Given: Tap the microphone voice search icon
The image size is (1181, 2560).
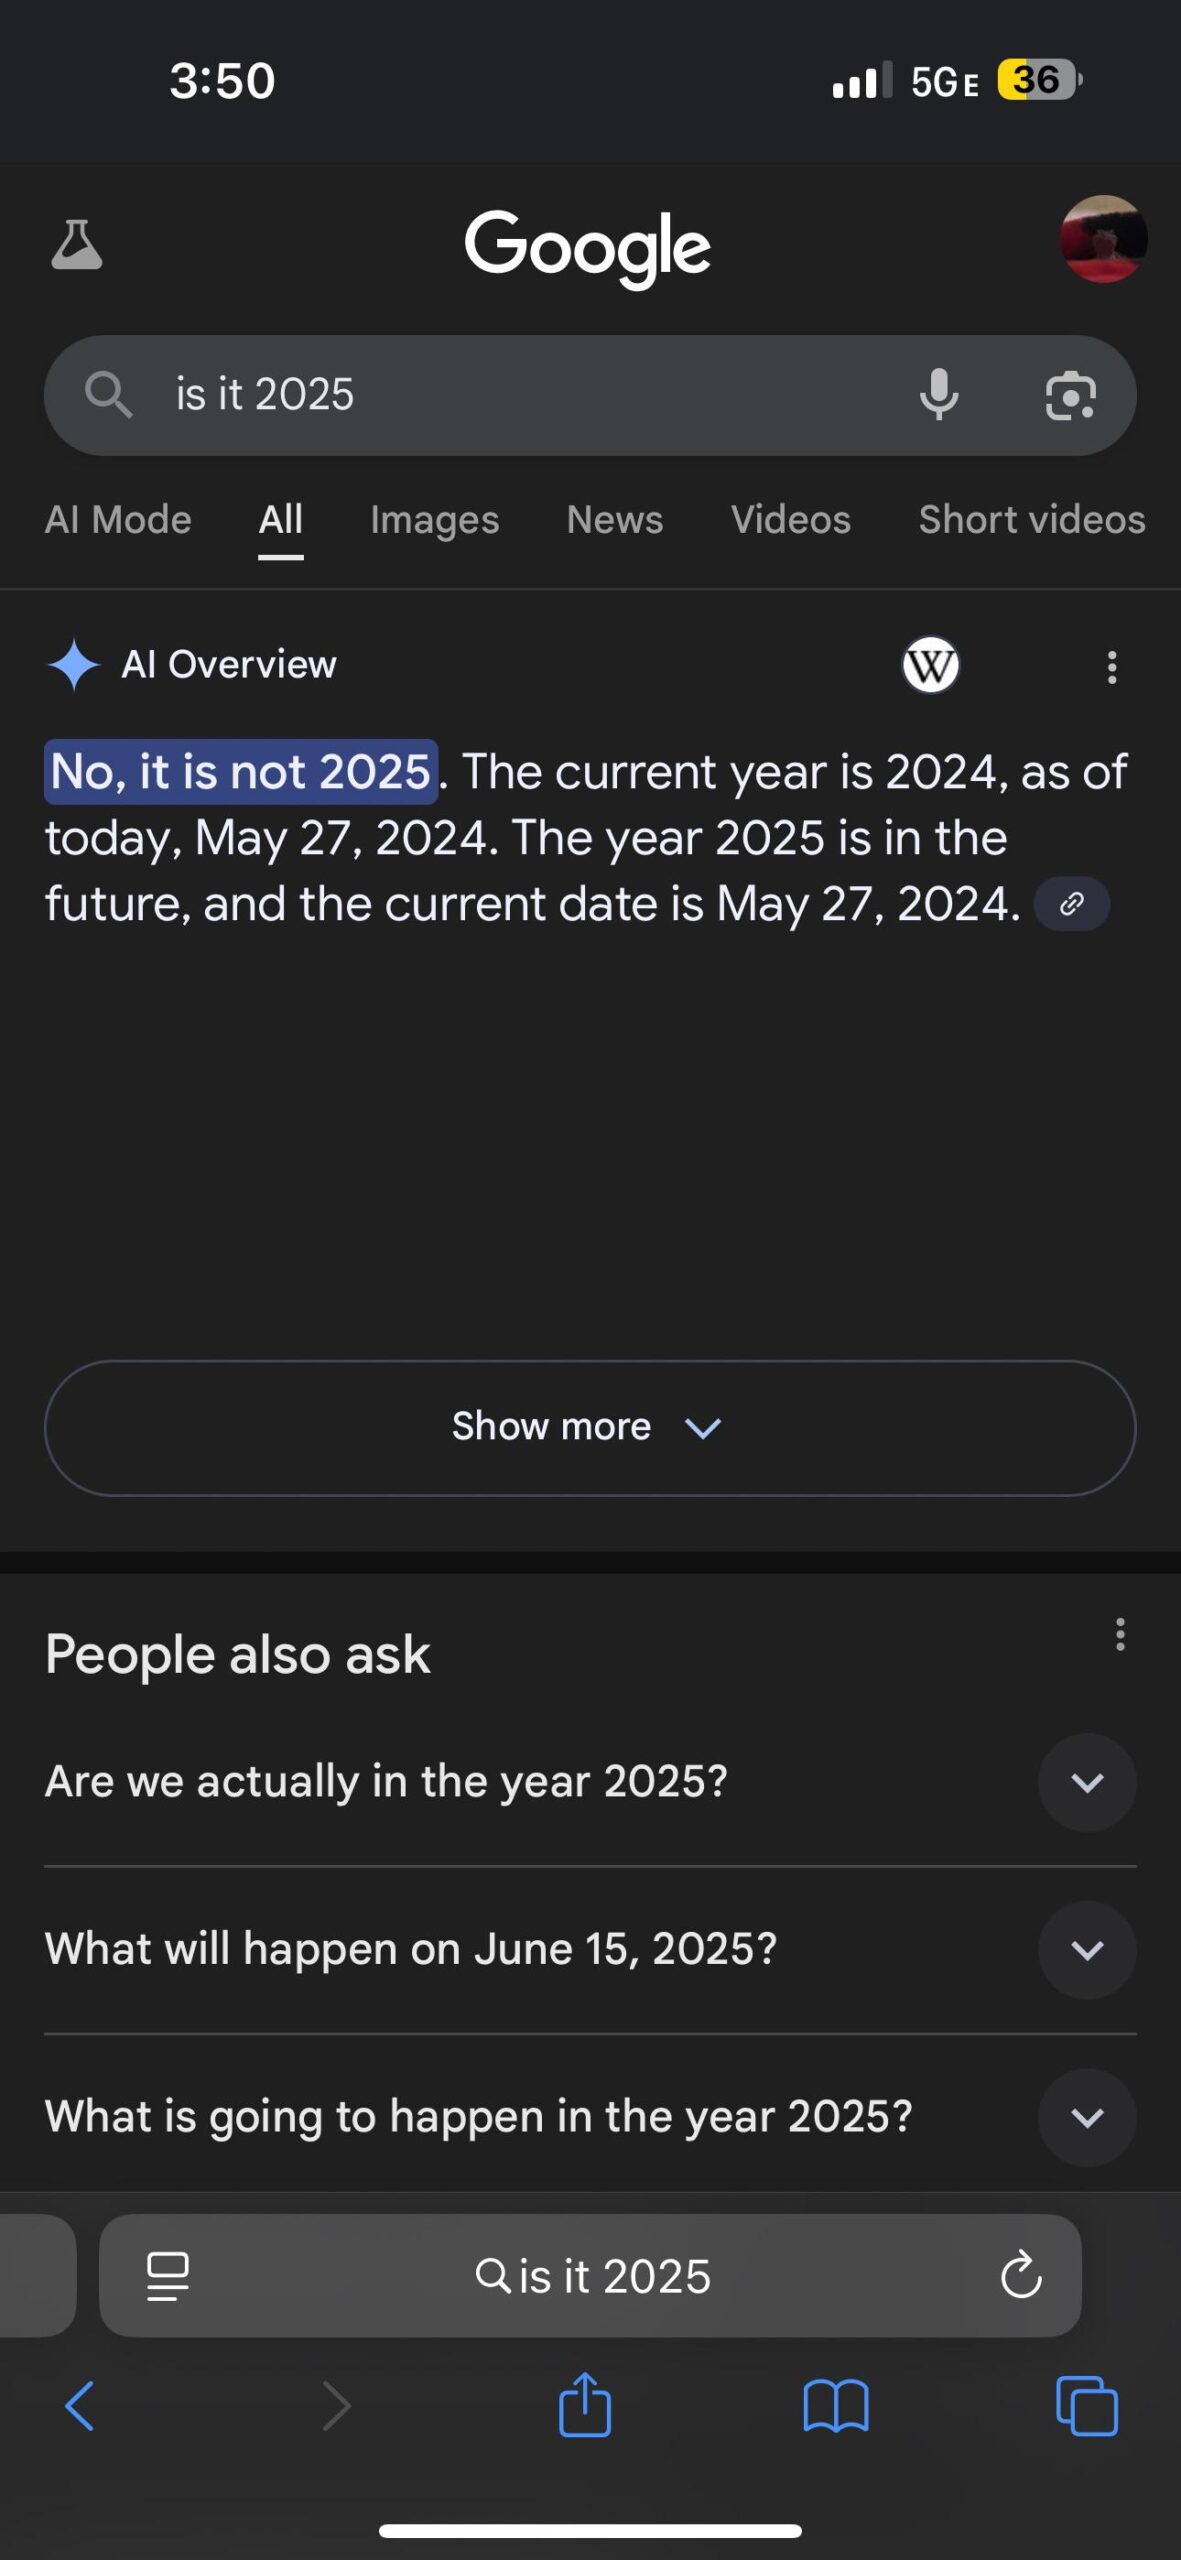Looking at the screenshot, I should click(x=938, y=395).
